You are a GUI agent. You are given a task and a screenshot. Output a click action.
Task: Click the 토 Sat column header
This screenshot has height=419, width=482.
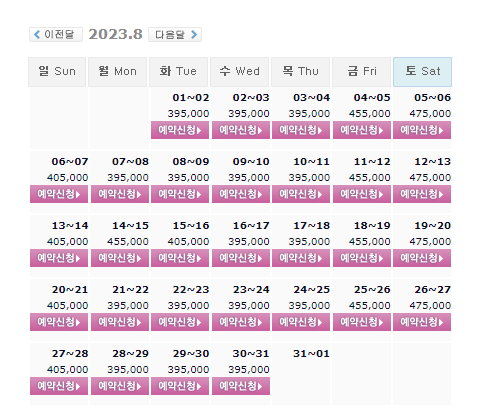[x=422, y=72]
